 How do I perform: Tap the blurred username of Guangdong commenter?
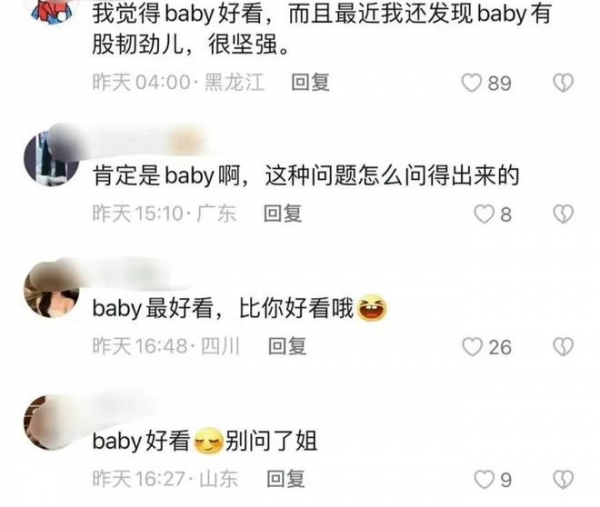pyautogui.click(x=145, y=141)
